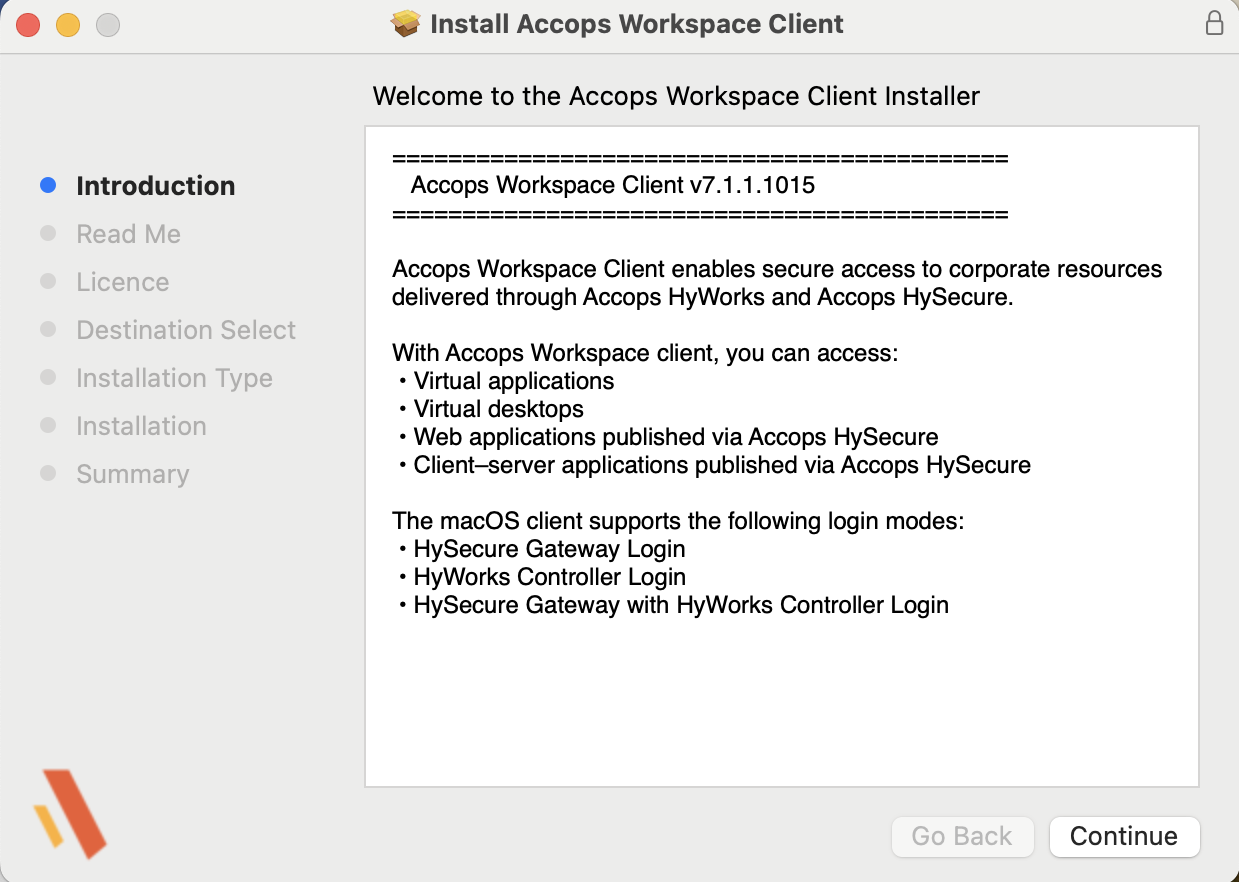Minimize the installer using the yellow button

point(68,25)
